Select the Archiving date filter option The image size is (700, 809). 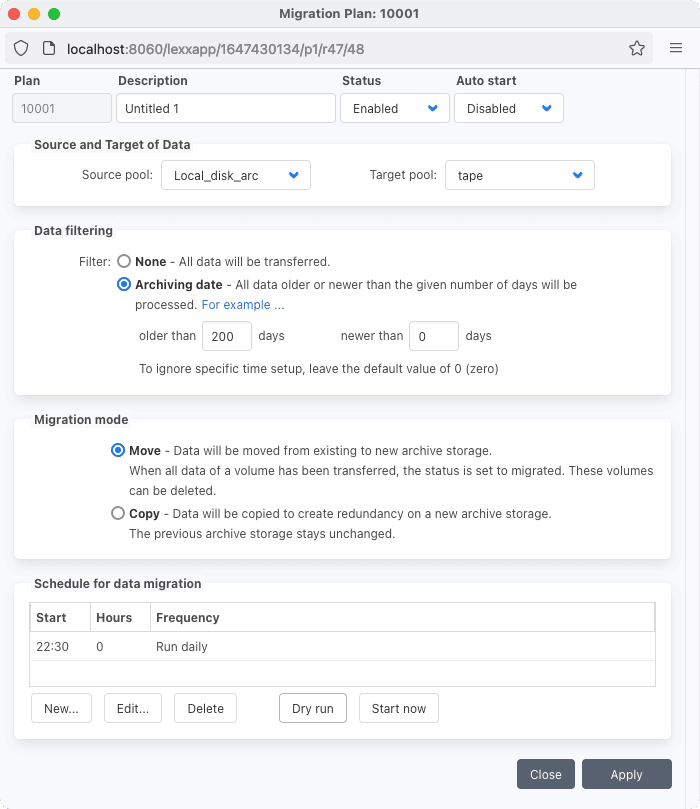pyautogui.click(x=125, y=285)
